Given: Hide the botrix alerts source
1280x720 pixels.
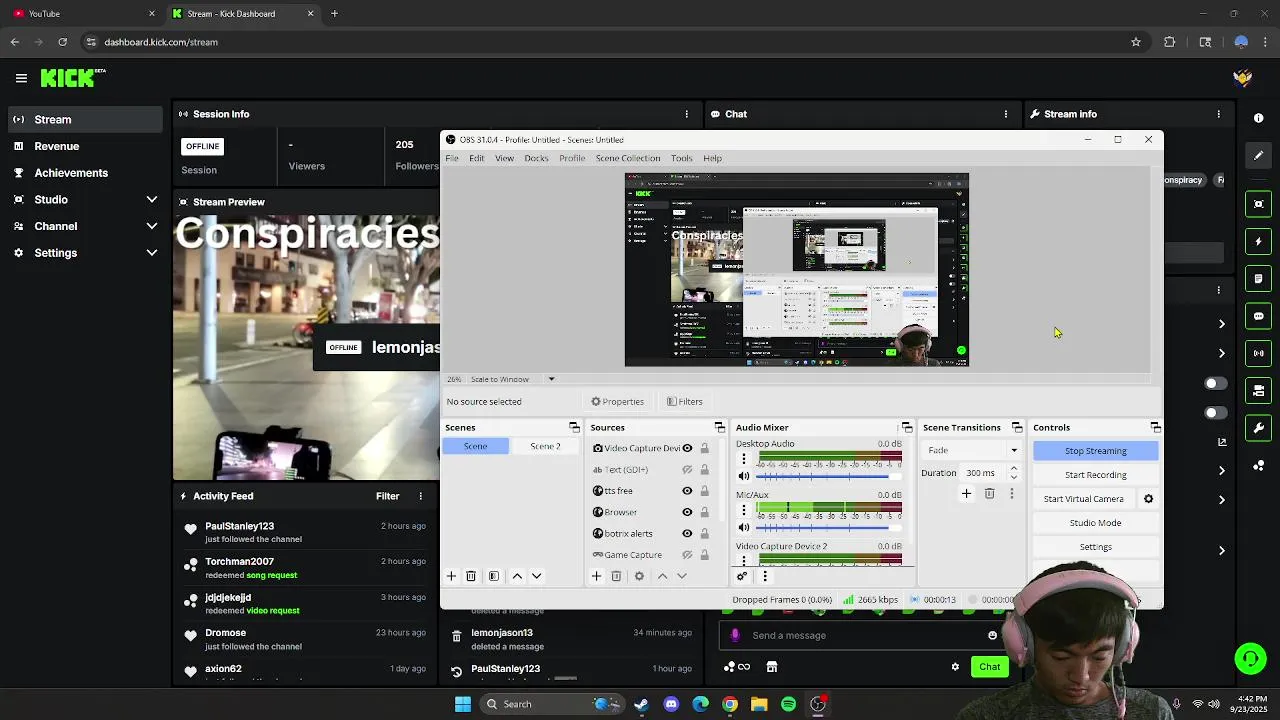Looking at the screenshot, I should click(x=687, y=534).
